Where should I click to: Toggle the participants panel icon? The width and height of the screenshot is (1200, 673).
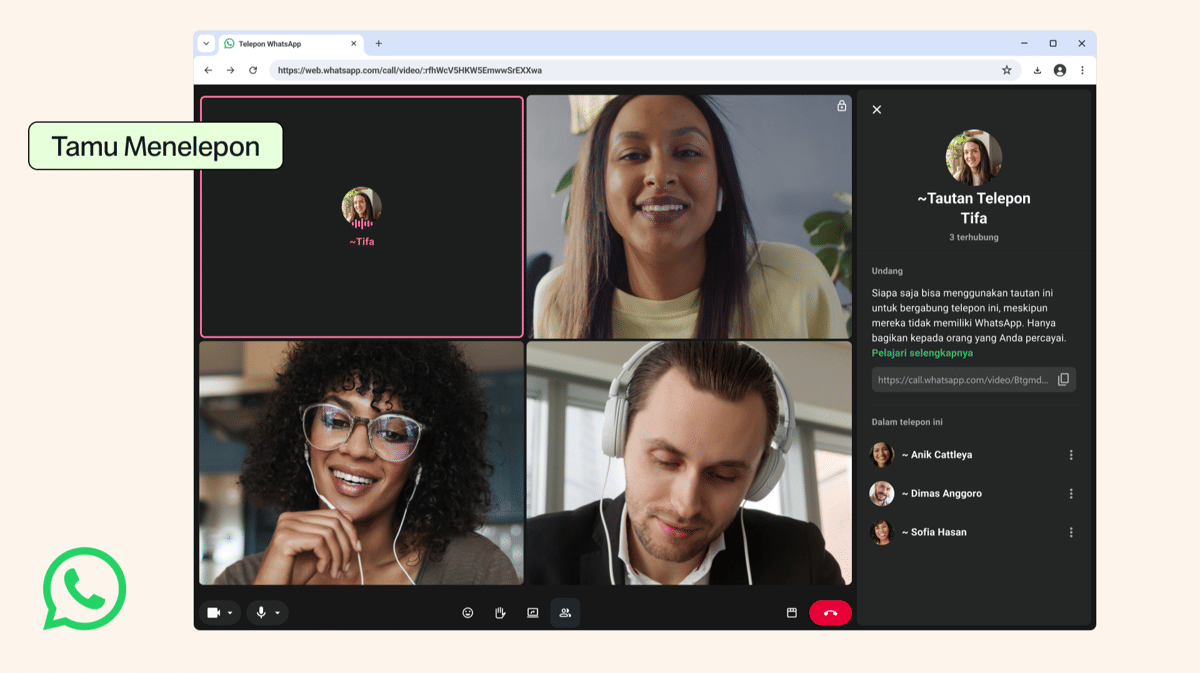click(565, 613)
